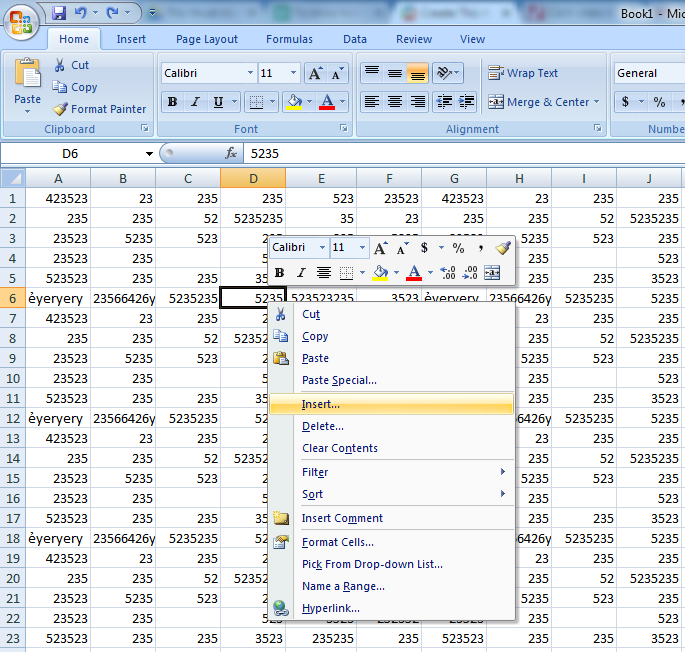685x652 pixels.
Task: Switch to the Page Layout ribbon tab
Action: [x=207, y=39]
